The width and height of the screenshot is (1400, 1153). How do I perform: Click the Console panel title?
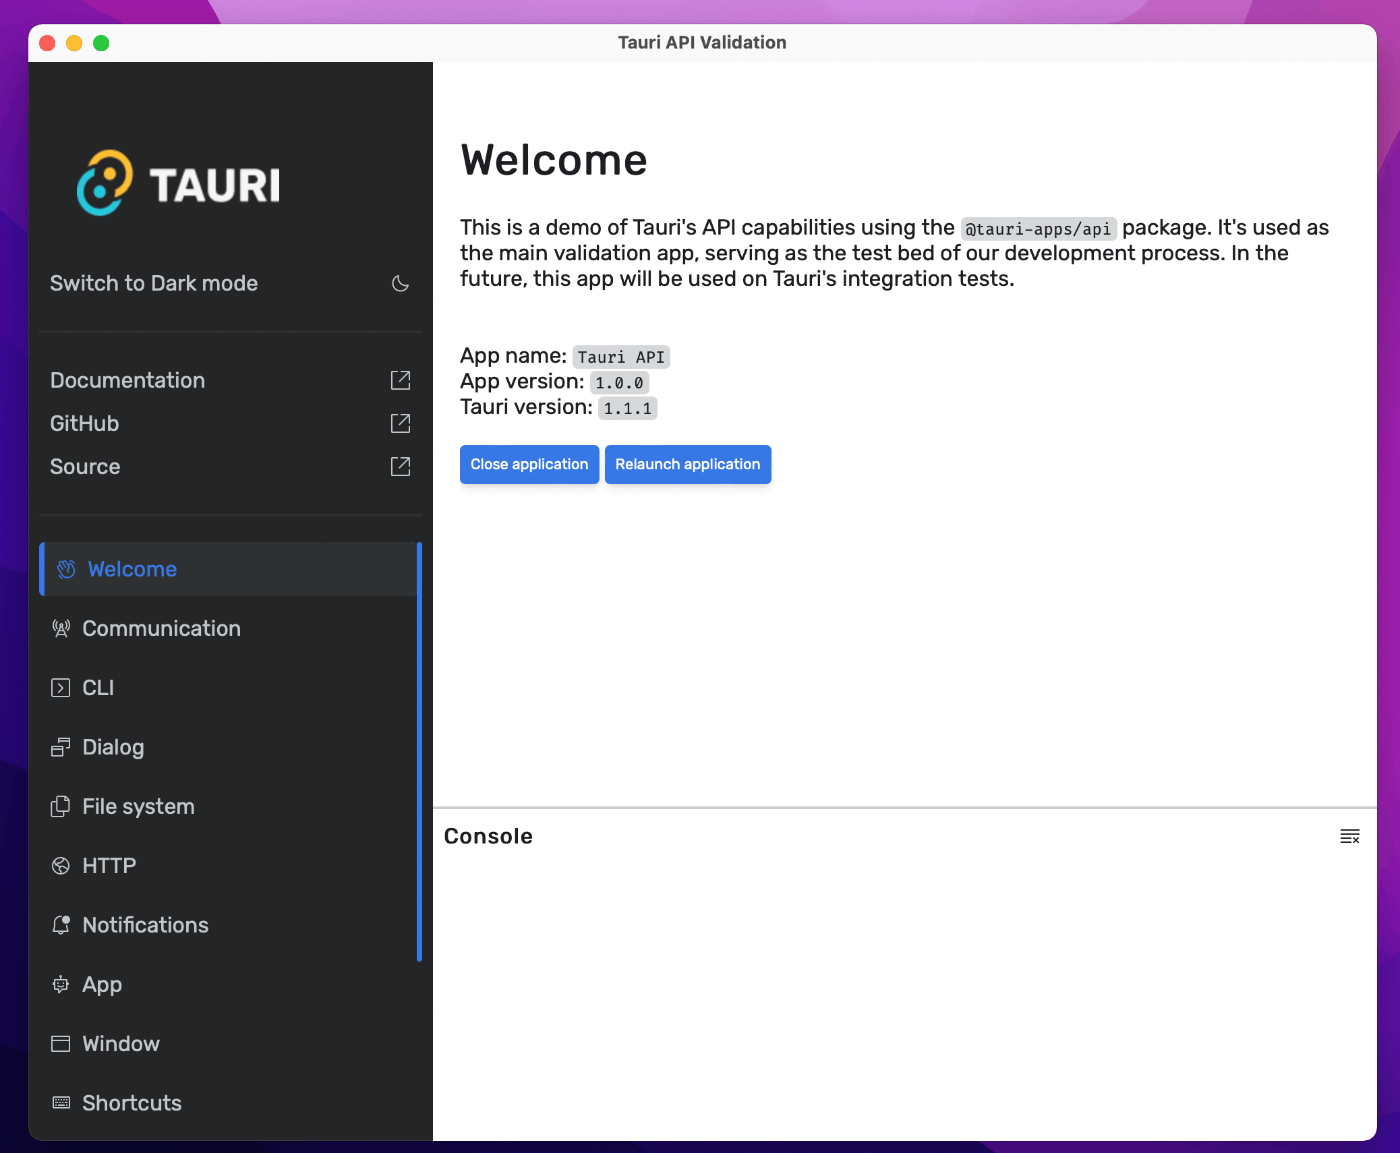pyautogui.click(x=488, y=836)
